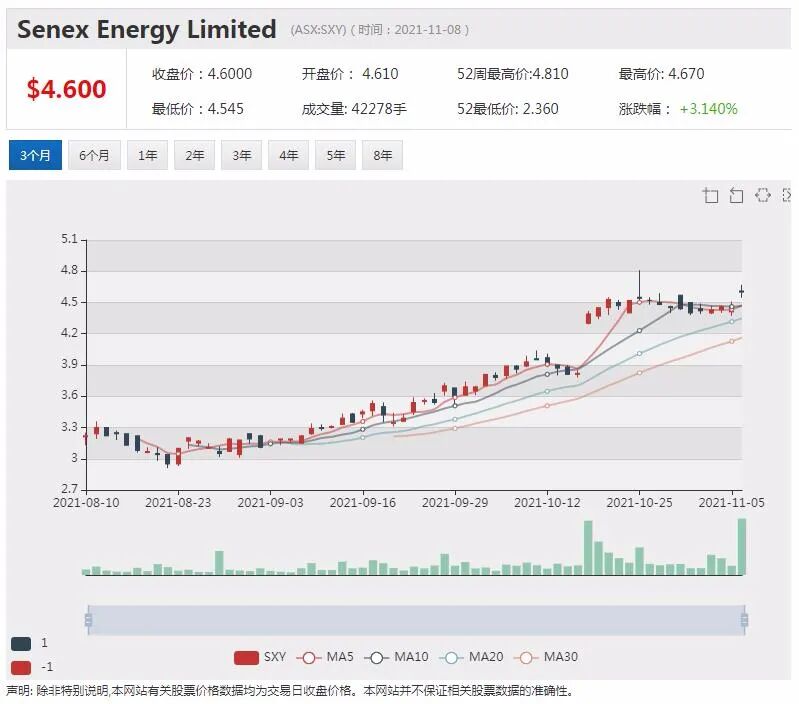This screenshot has width=799, height=704.
Task: Open the 5年 range tab
Action: click(335, 155)
